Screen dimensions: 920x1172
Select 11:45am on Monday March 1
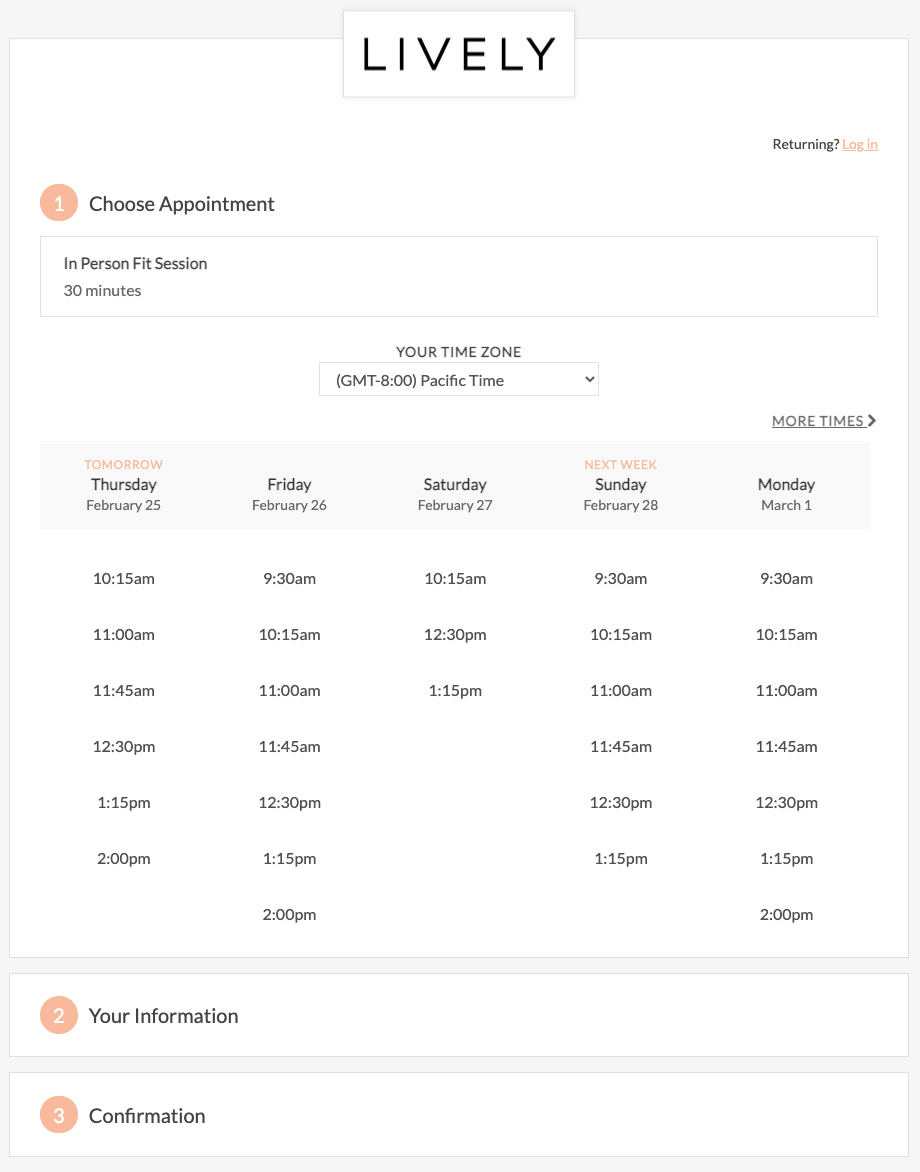pos(786,746)
